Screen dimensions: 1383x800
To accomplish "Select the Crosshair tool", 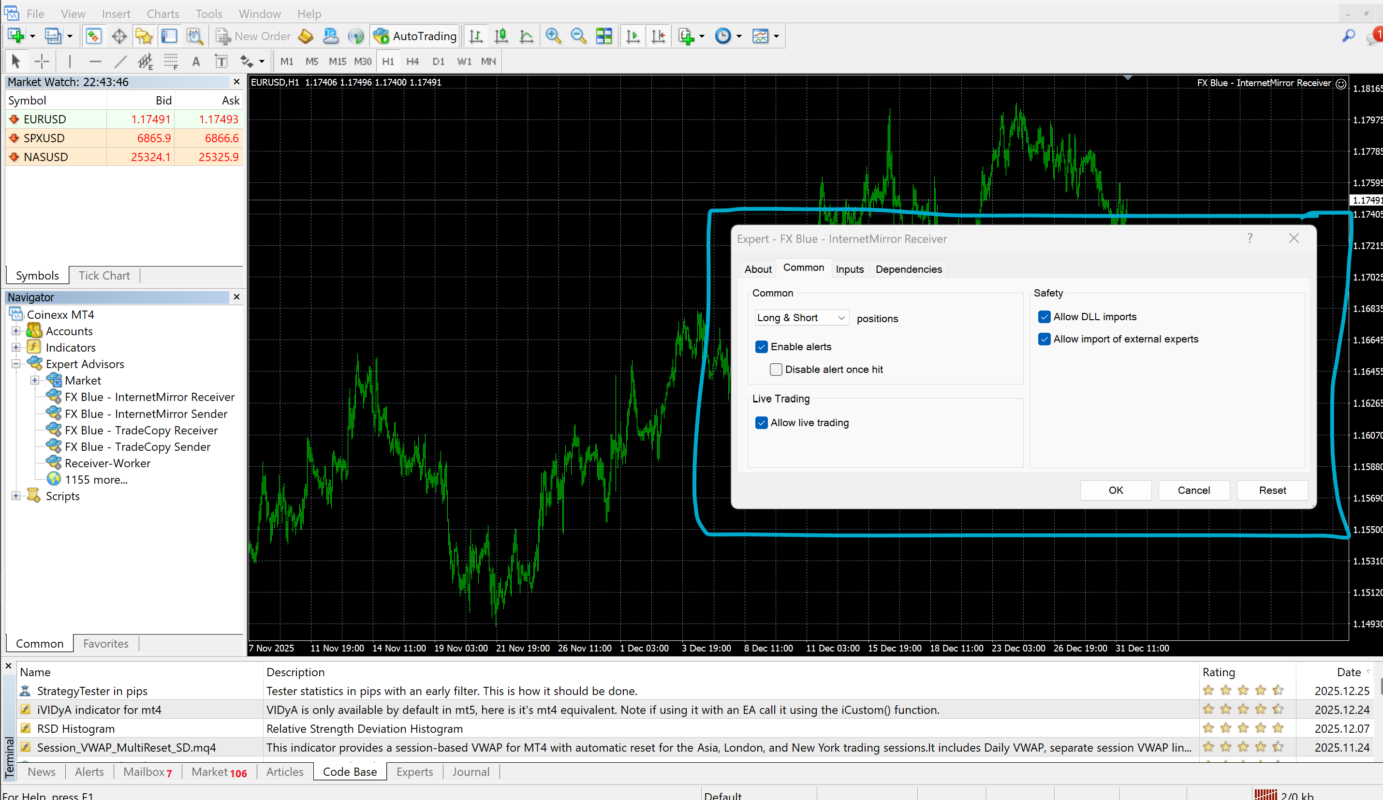I will coord(41,61).
